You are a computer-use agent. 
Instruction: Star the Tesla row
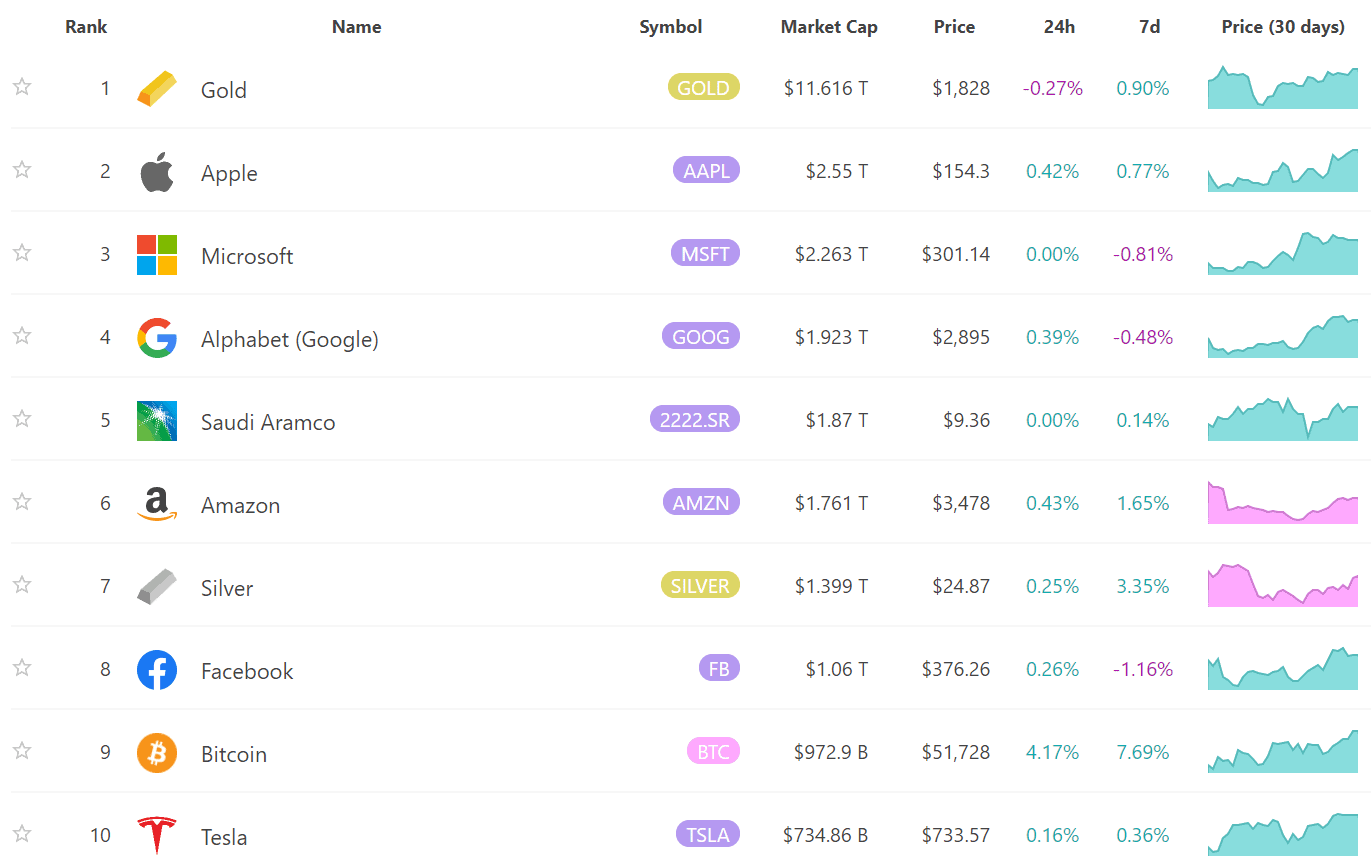(x=22, y=834)
